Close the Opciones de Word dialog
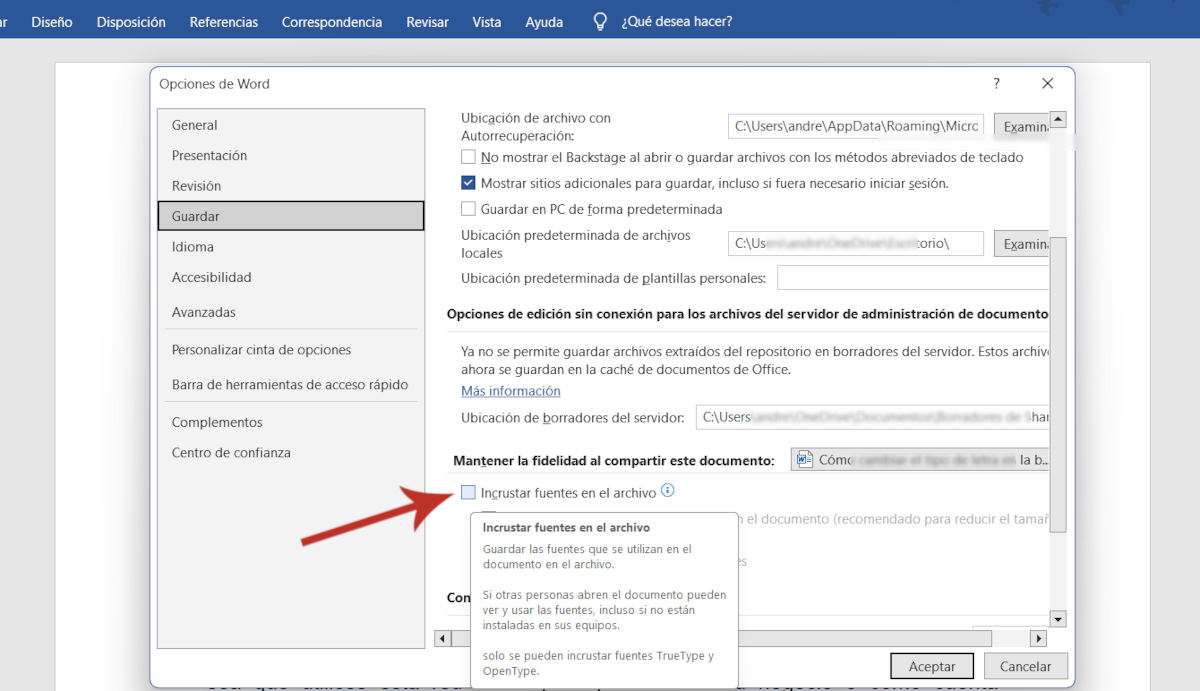The image size is (1200, 691). tap(1047, 84)
